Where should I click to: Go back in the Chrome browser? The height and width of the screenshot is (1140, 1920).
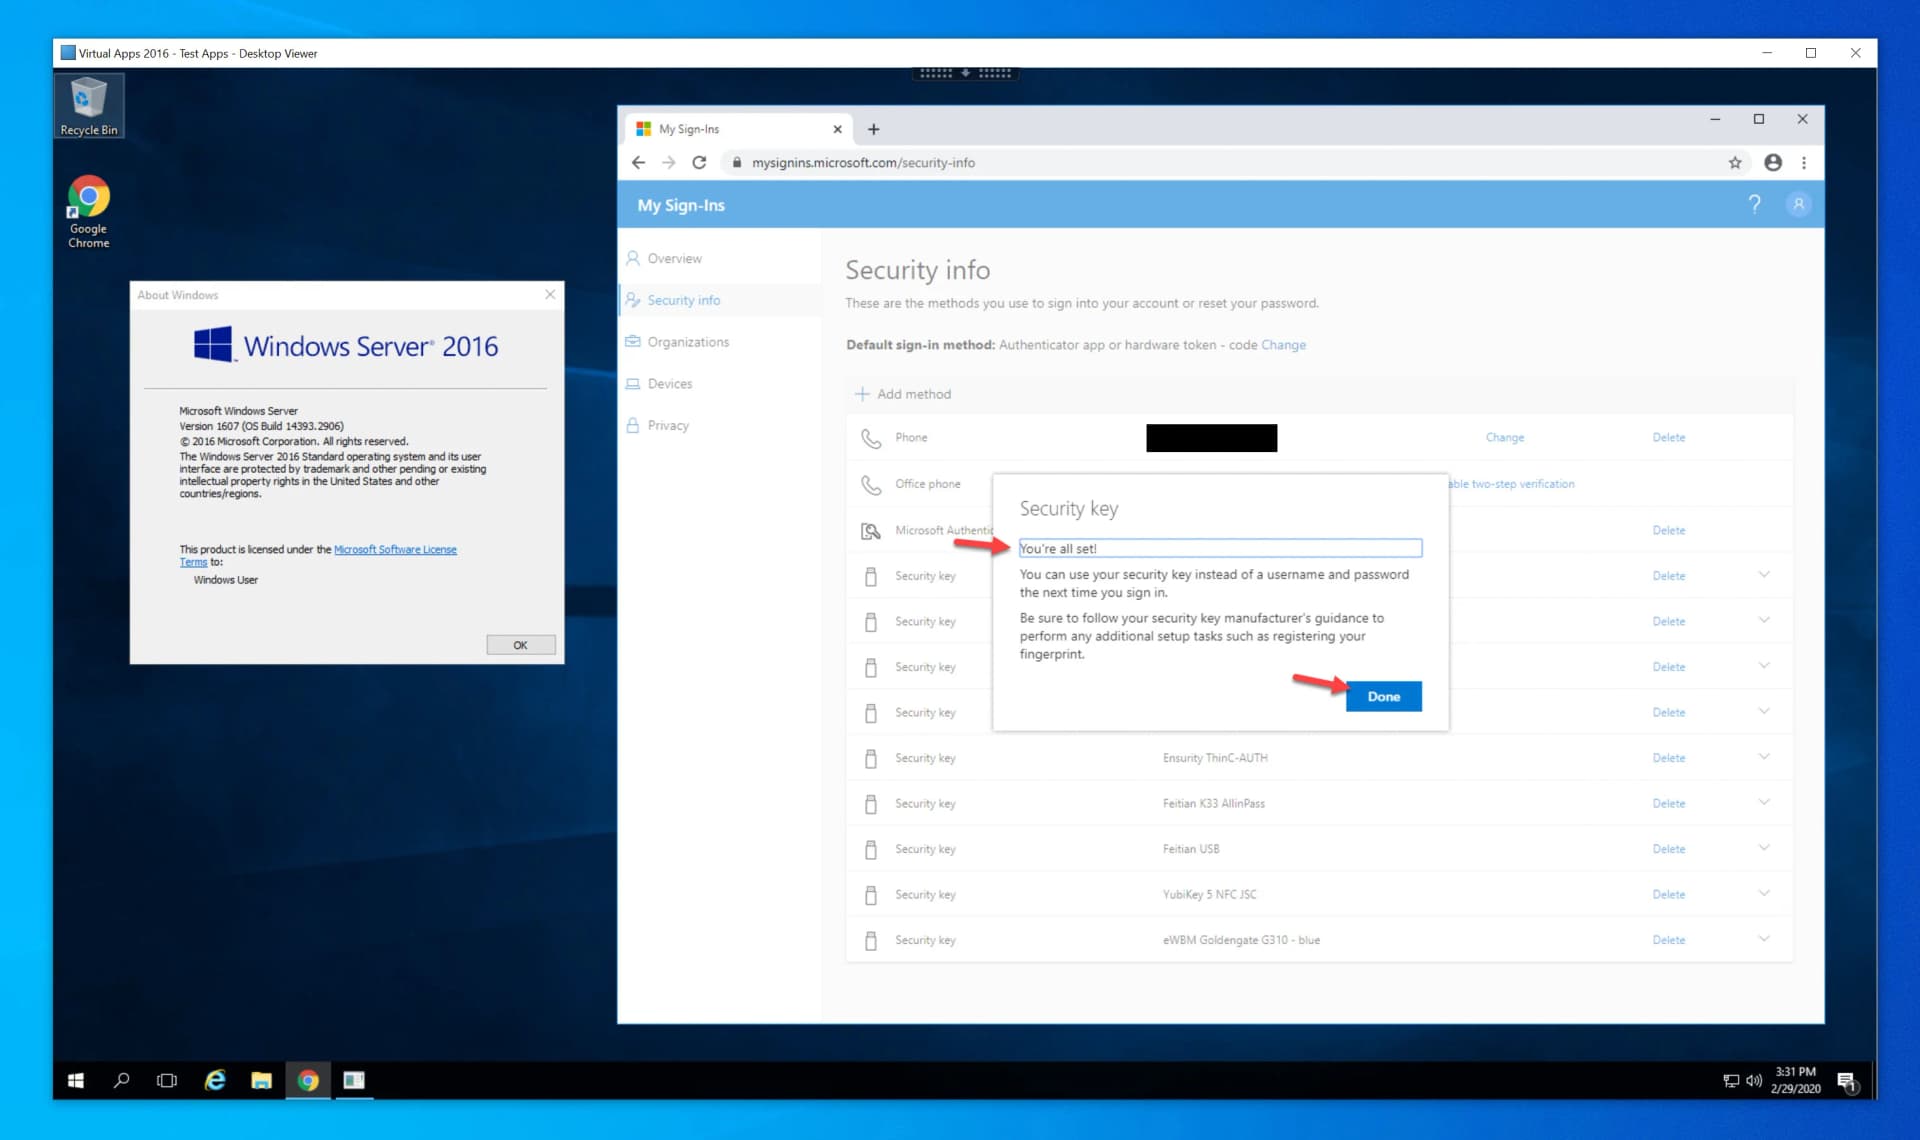click(639, 163)
